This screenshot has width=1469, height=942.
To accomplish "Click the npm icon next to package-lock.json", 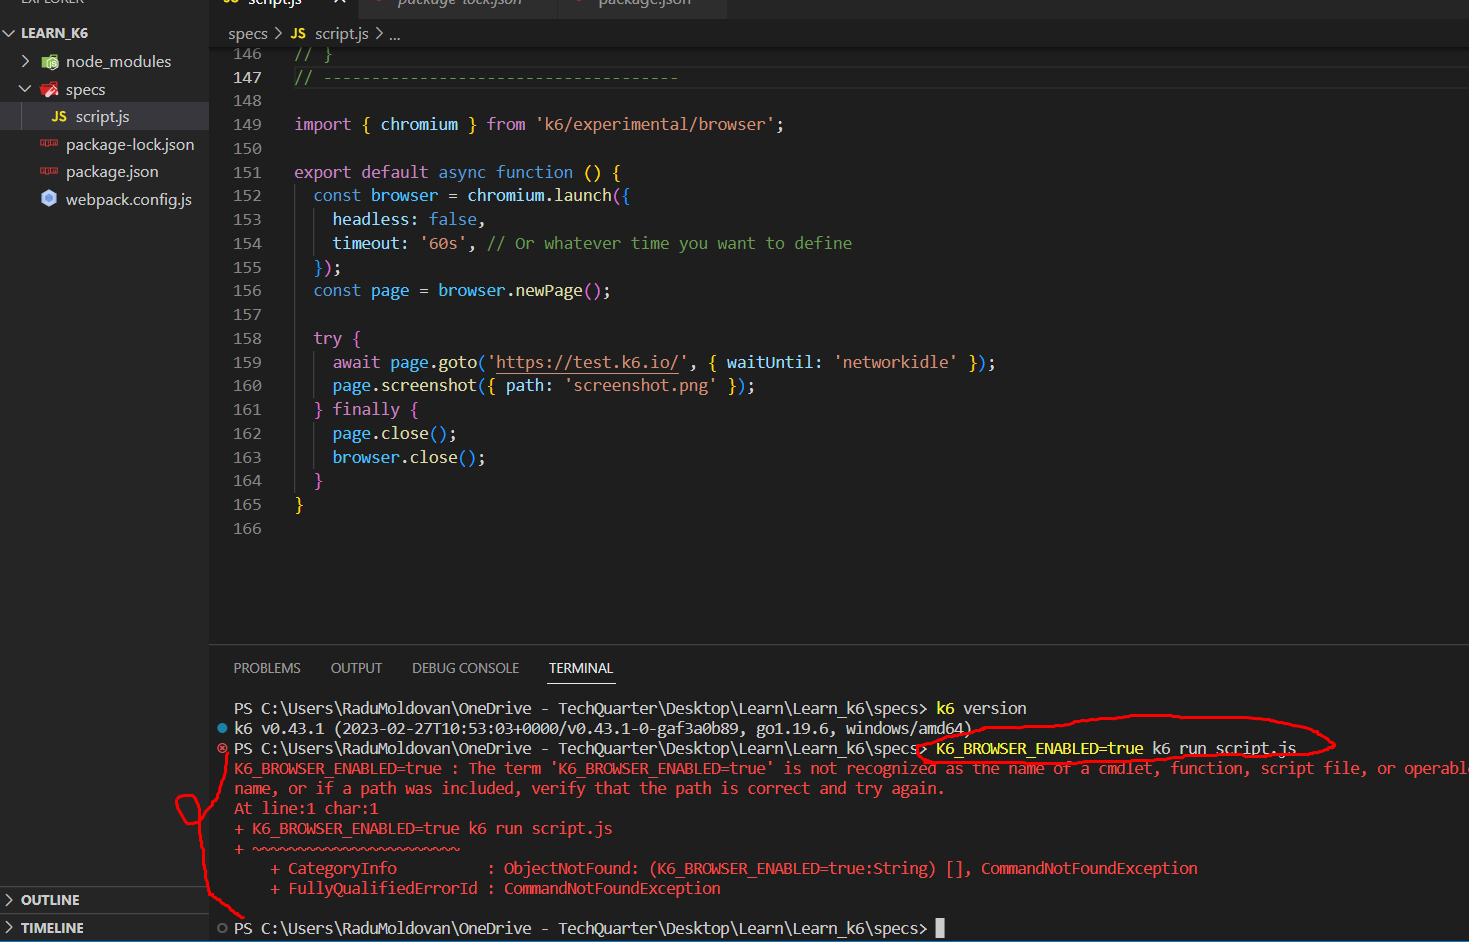I will [x=49, y=144].
